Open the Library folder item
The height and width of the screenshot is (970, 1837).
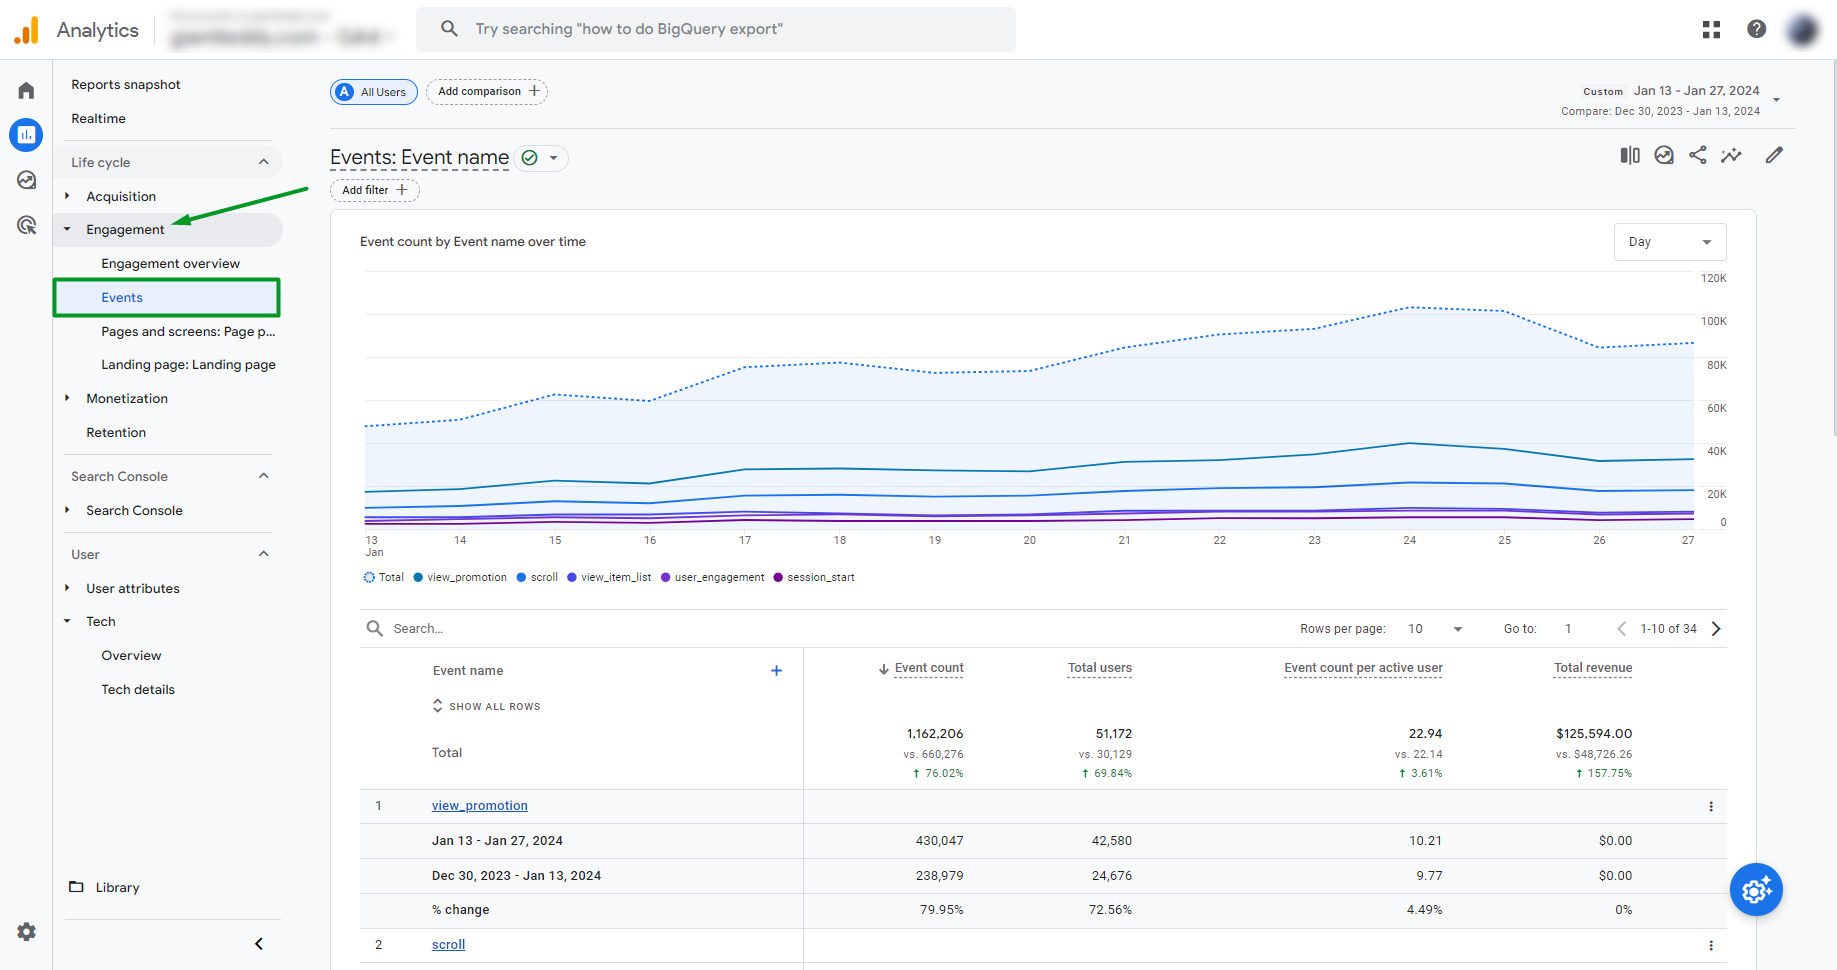[x=104, y=888]
